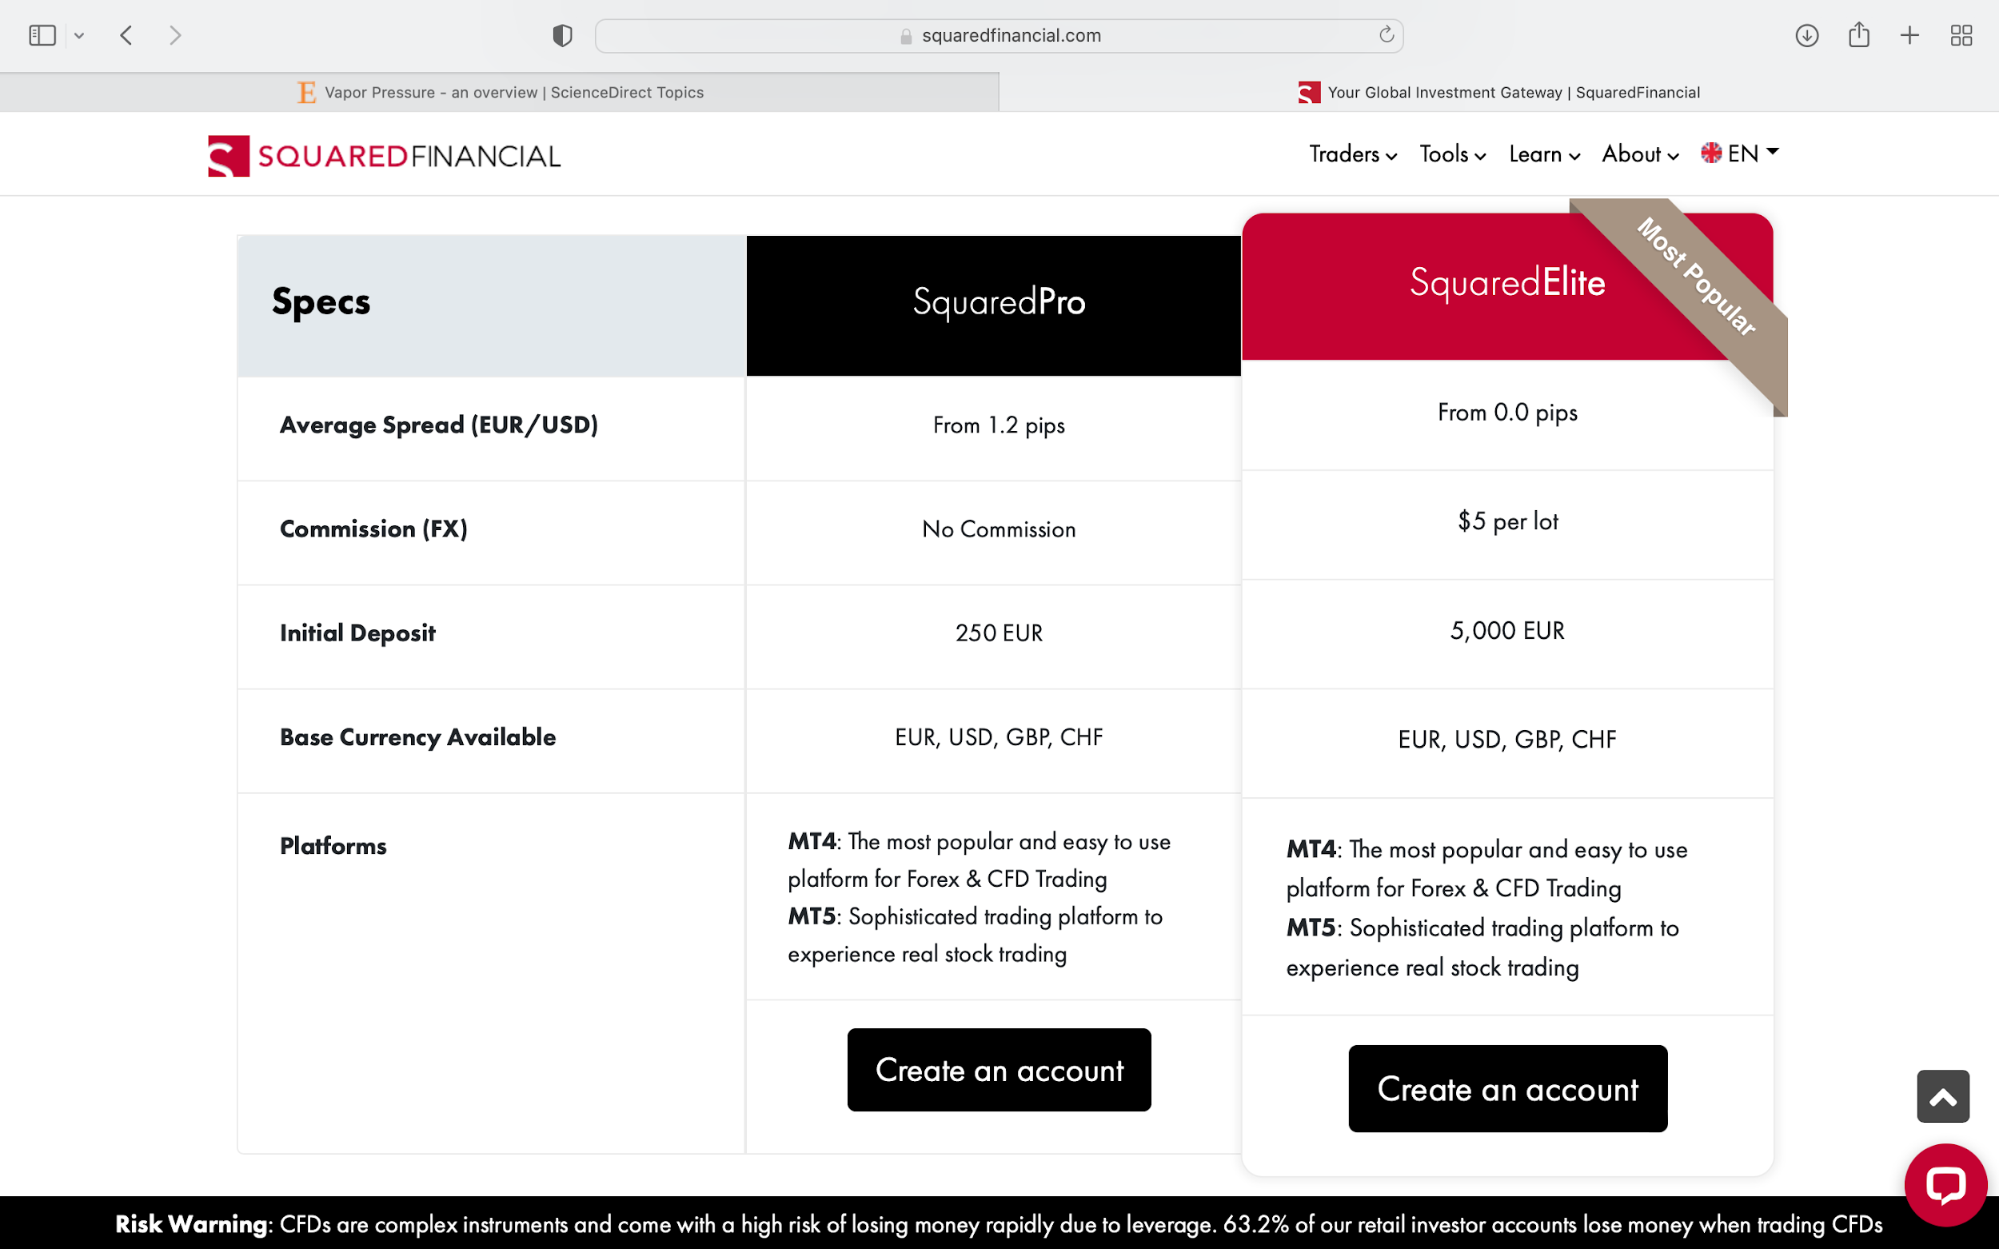Reload the page with refresh icon
The height and width of the screenshot is (1249, 1999).
click(x=1386, y=35)
